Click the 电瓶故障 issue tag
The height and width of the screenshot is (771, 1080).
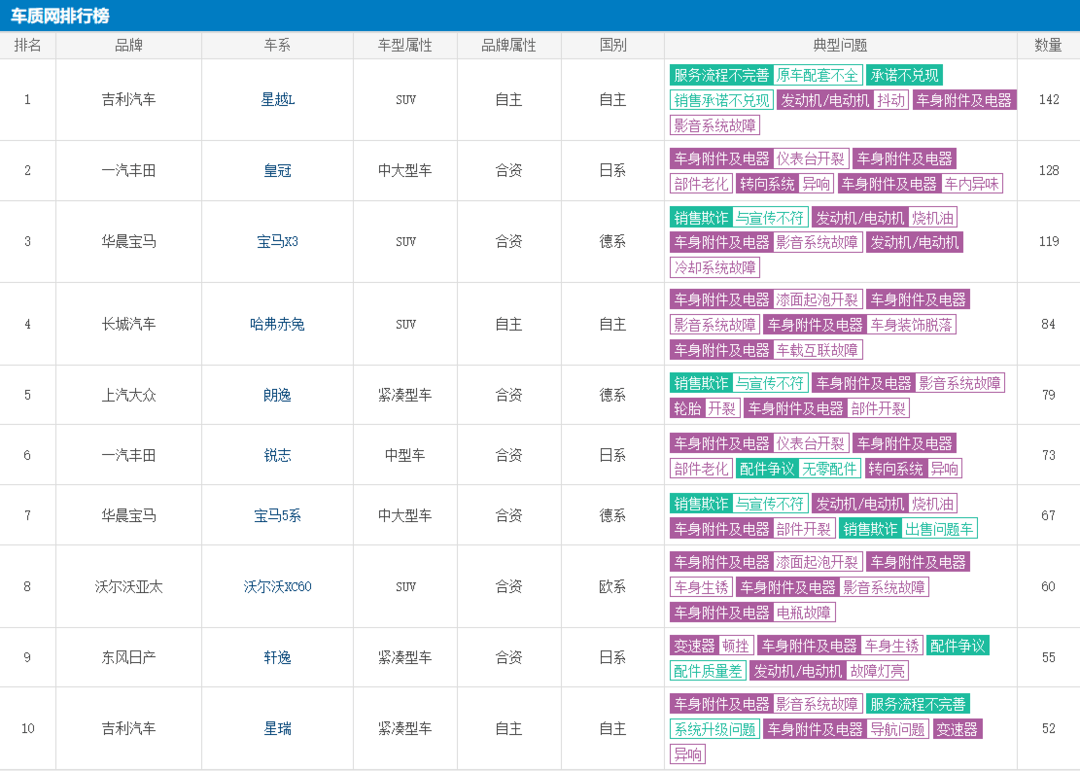point(804,613)
